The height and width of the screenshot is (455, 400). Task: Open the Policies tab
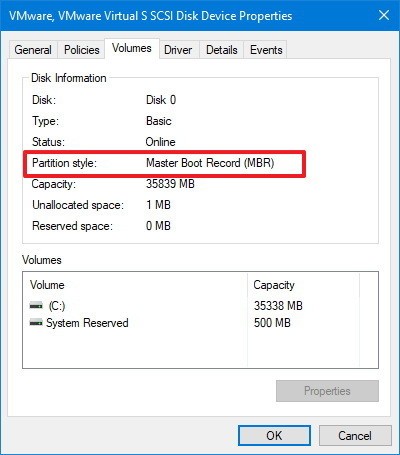click(82, 50)
